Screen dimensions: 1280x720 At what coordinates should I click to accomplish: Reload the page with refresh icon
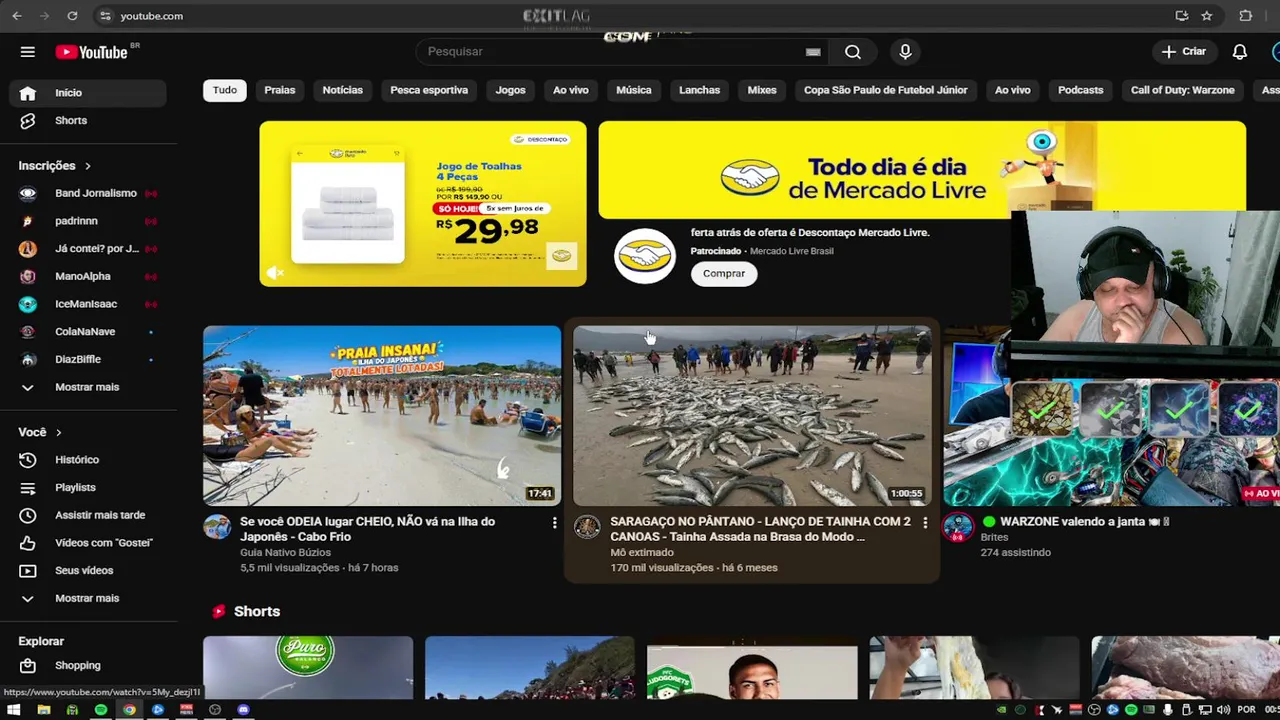[72, 16]
